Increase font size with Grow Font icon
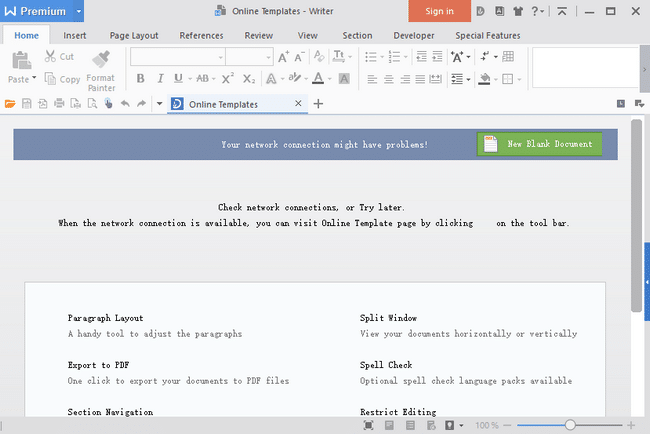This screenshot has height=434, width=650. (284, 57)
